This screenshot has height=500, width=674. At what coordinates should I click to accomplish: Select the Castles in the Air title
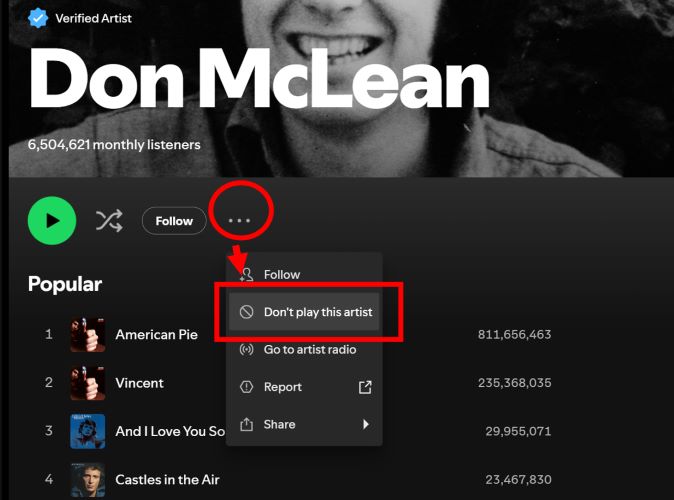[168, 479]
